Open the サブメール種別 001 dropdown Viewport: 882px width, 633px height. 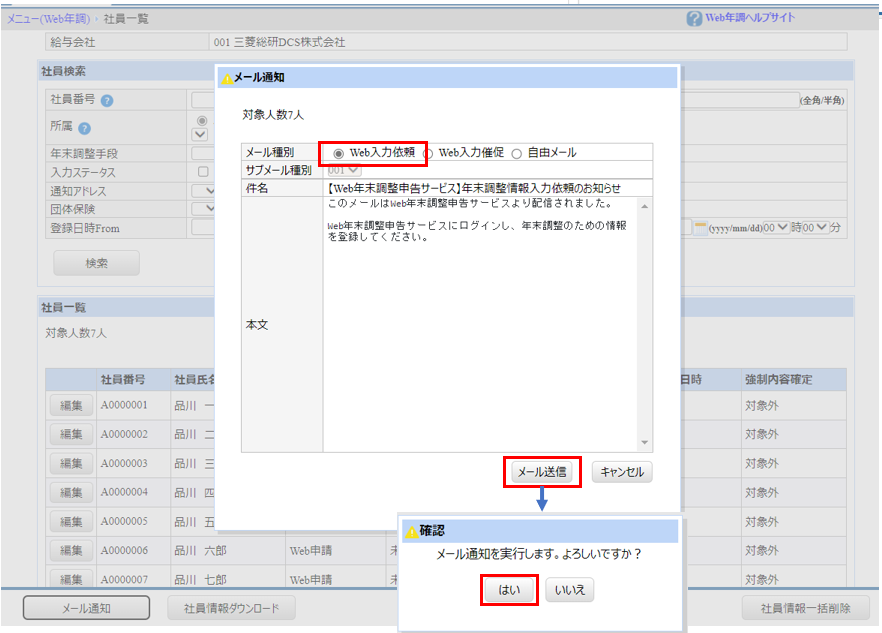click(x=344, y=170)
